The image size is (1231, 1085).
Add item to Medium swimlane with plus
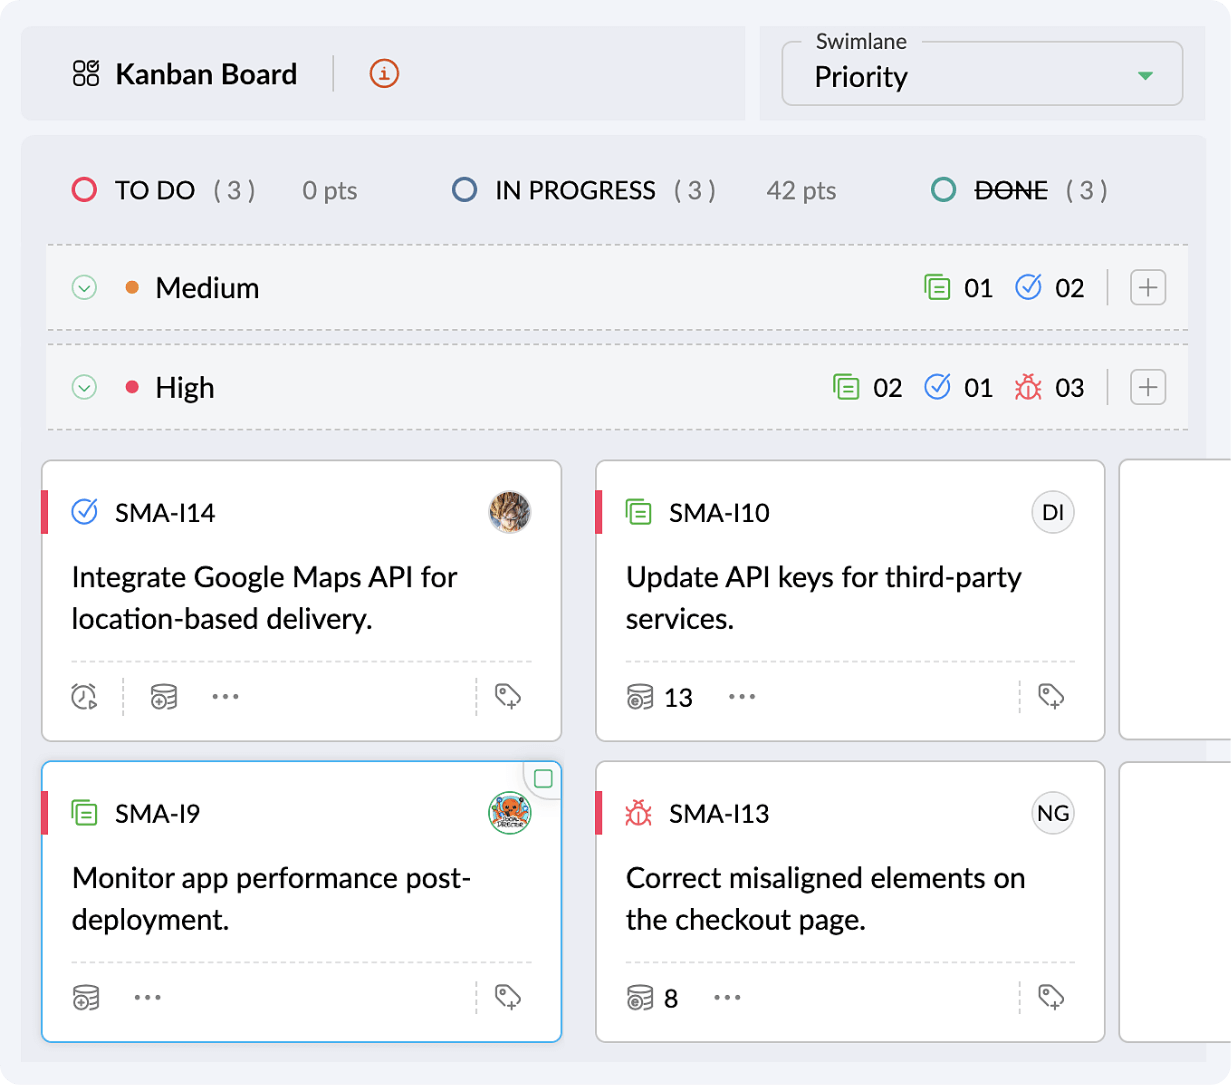coord(1148,288)
